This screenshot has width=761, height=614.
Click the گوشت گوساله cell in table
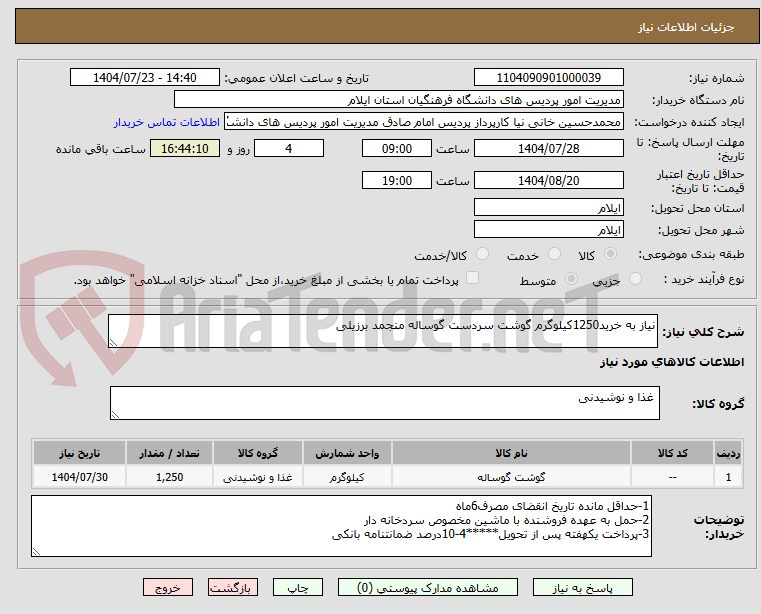(x=511, y=477)
